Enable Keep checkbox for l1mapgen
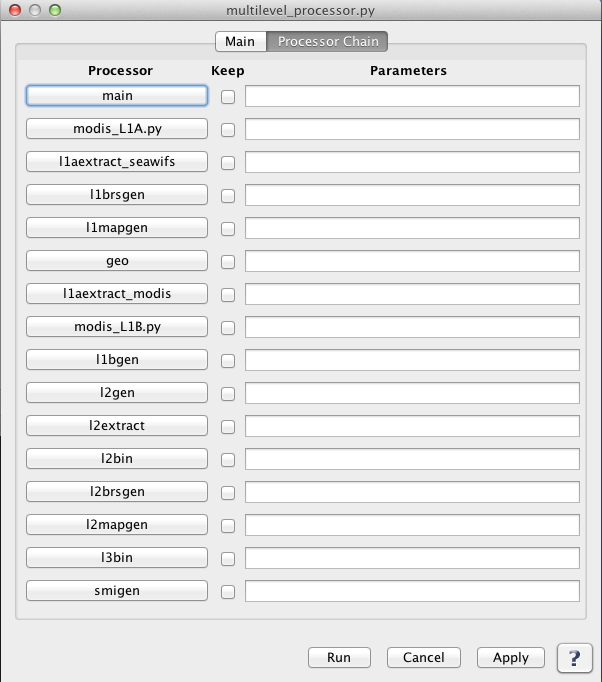 228,229
